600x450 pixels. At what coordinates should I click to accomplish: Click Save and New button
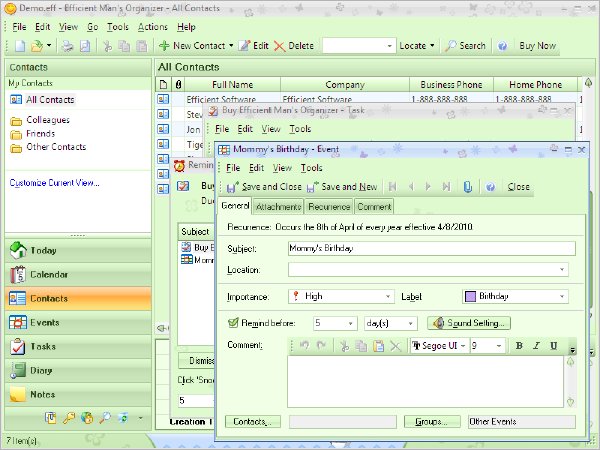tap(342, 187)
